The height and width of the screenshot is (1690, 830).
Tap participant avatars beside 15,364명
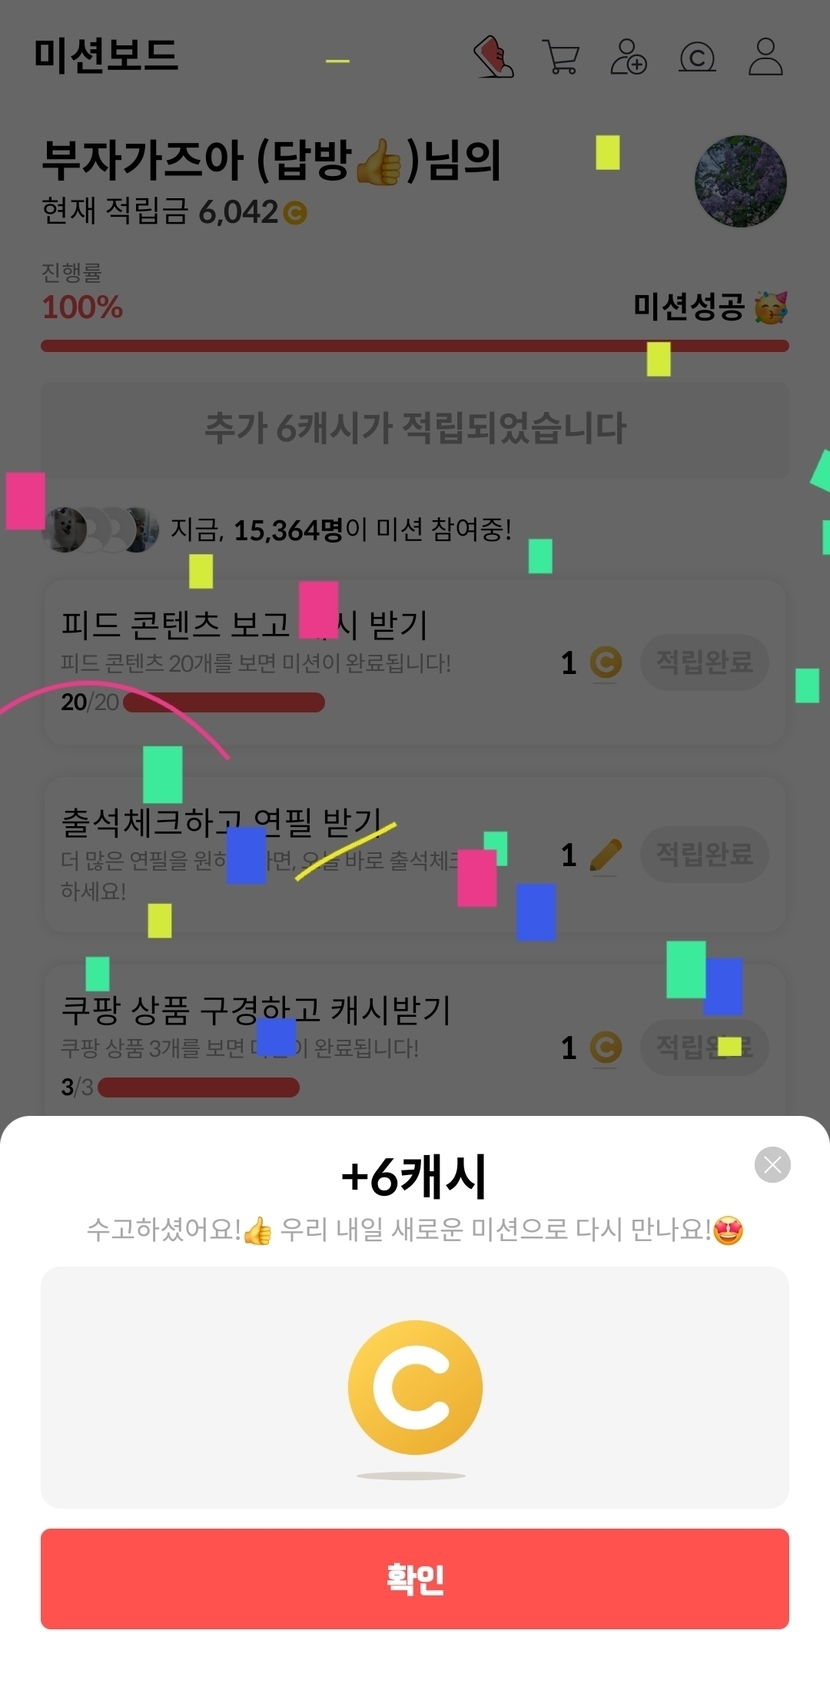point(101,529)
